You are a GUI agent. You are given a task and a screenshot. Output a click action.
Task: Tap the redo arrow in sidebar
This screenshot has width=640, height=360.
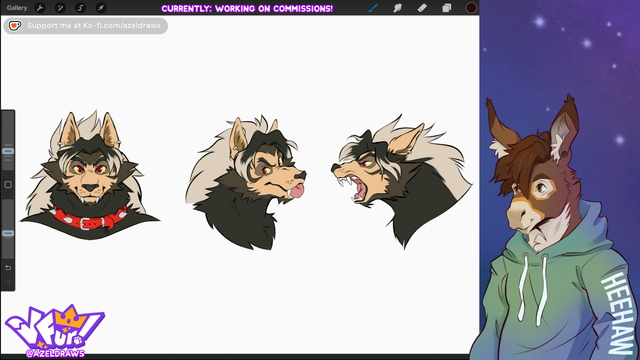tap(8, 282)
